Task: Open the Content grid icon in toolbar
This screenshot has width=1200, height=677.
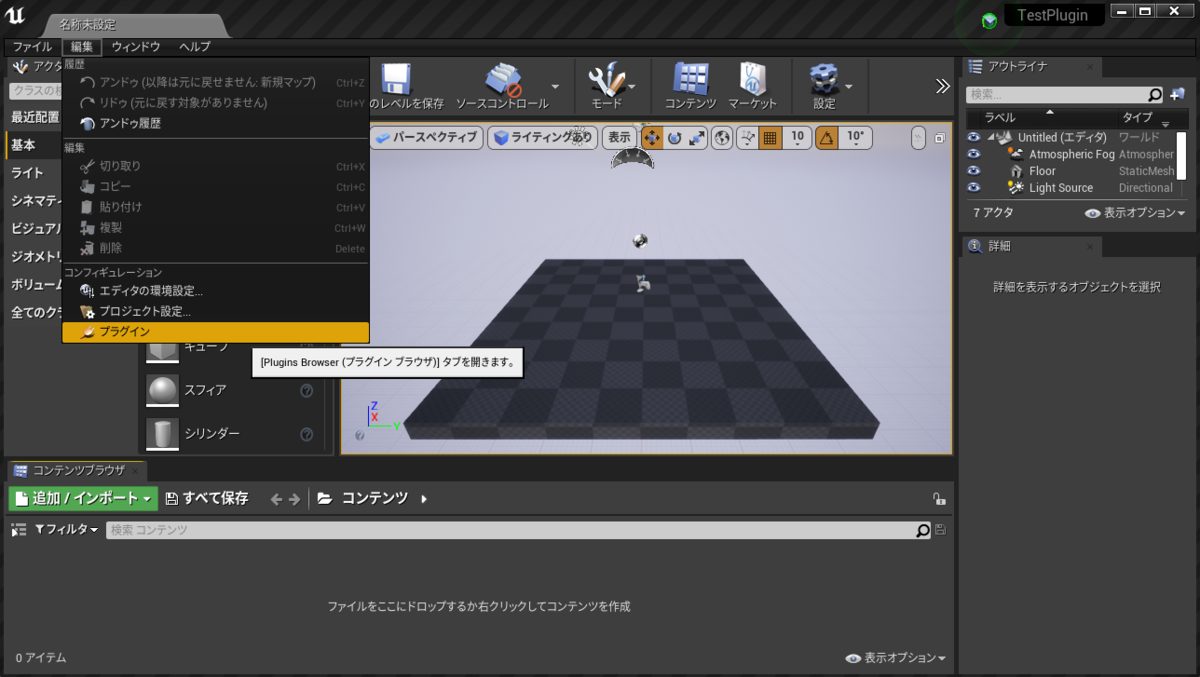Action: click(691, 79)
